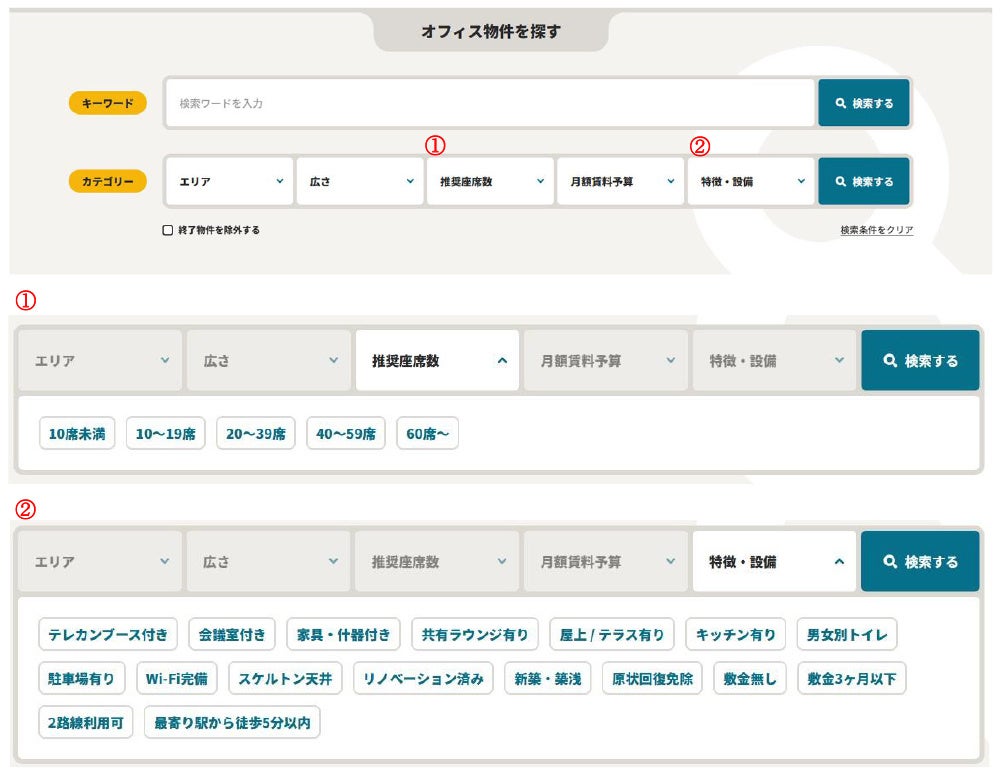This screenshot has height=772, width=1000.
Task: Collapse the expanded 特徴・設備 dropdown showing feature chips
Action: pos(774,561)
